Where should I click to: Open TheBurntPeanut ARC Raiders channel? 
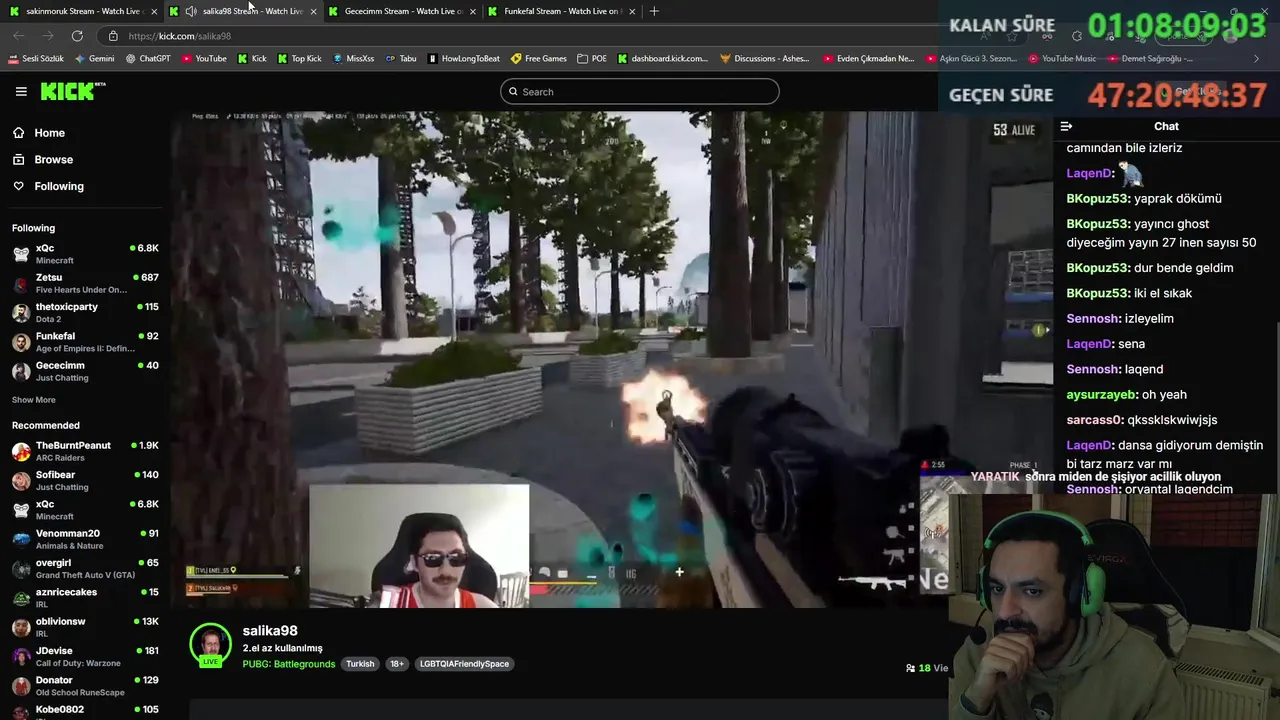[85, 451]
